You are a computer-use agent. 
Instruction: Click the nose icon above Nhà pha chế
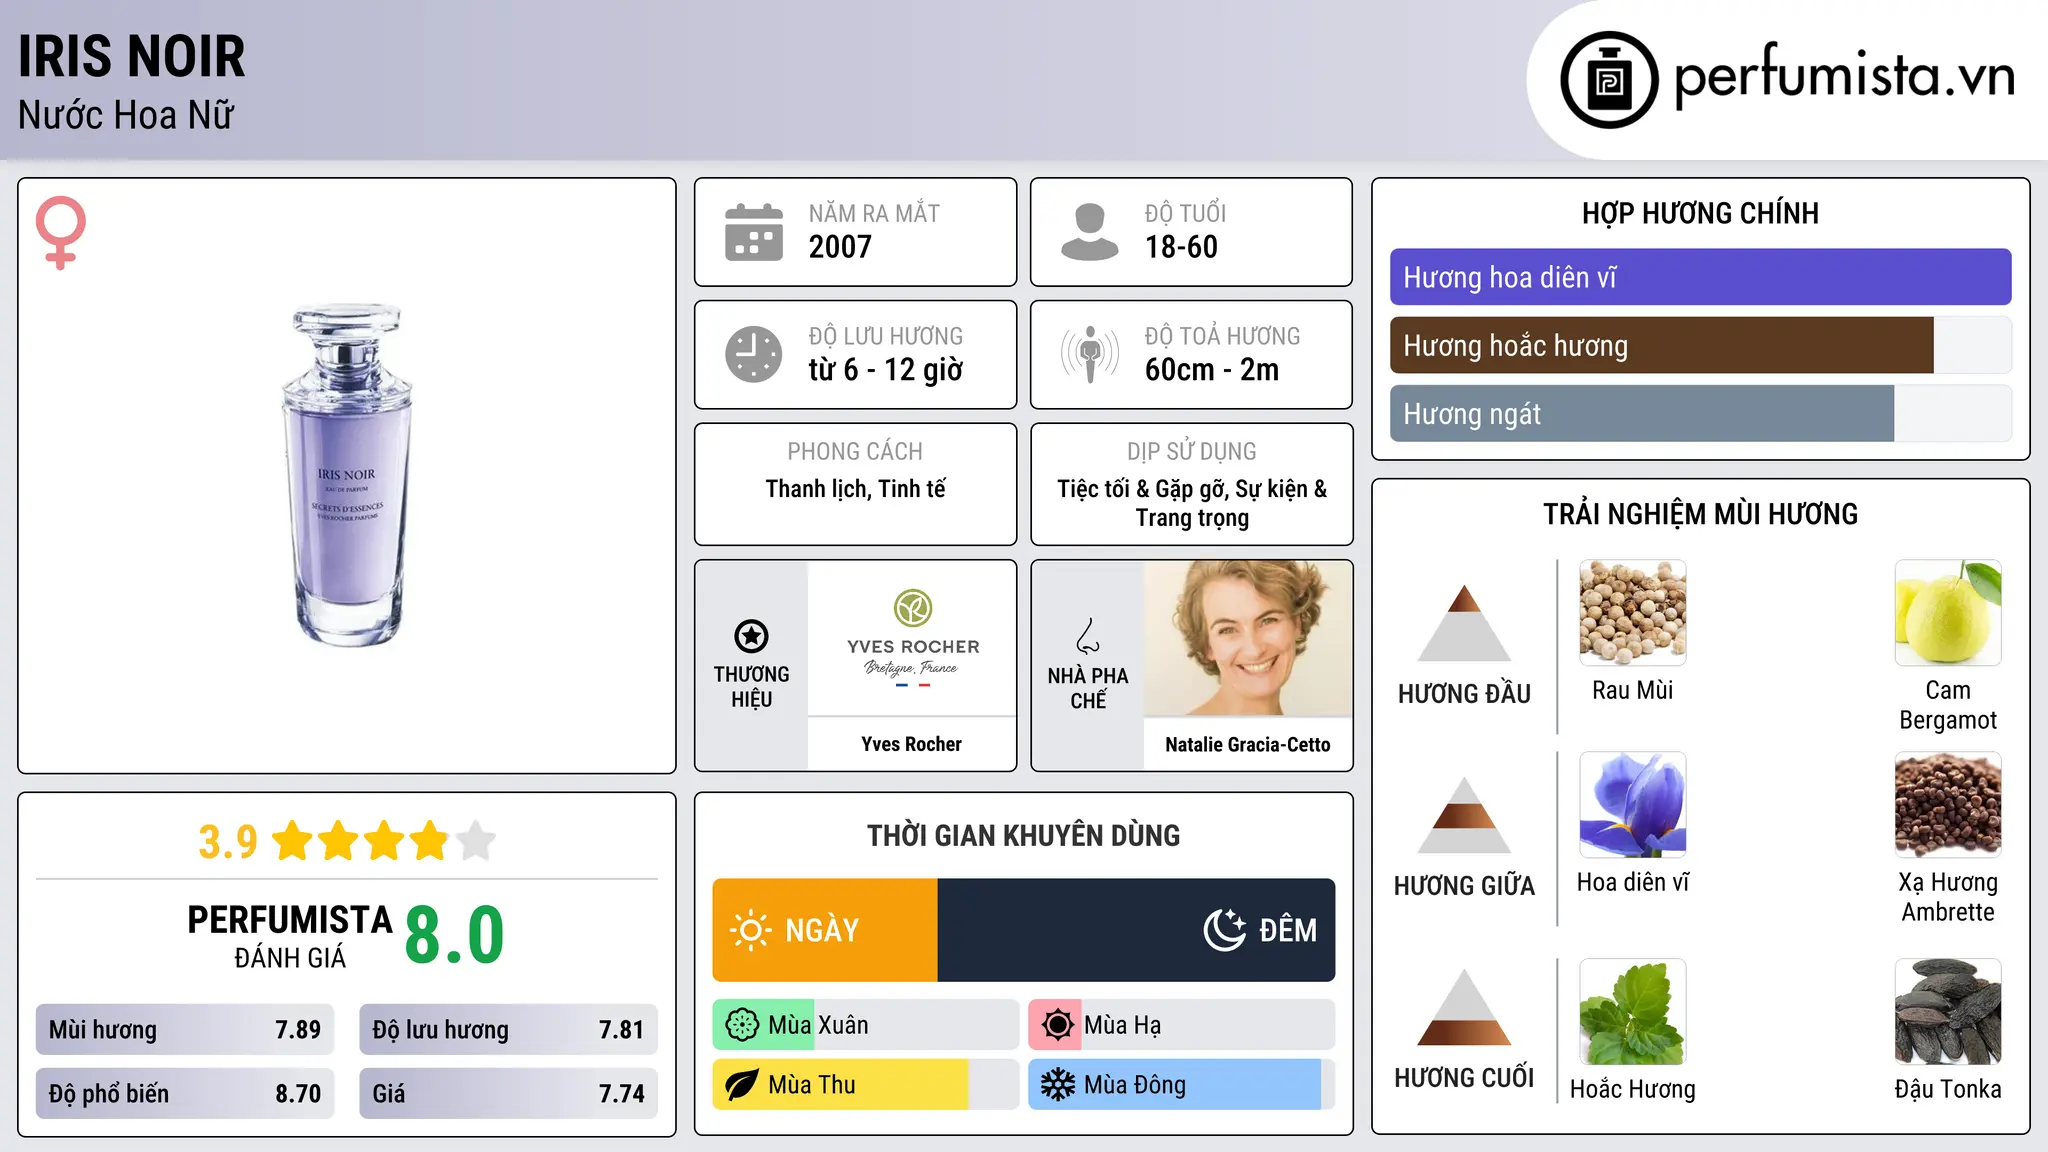1088,636
